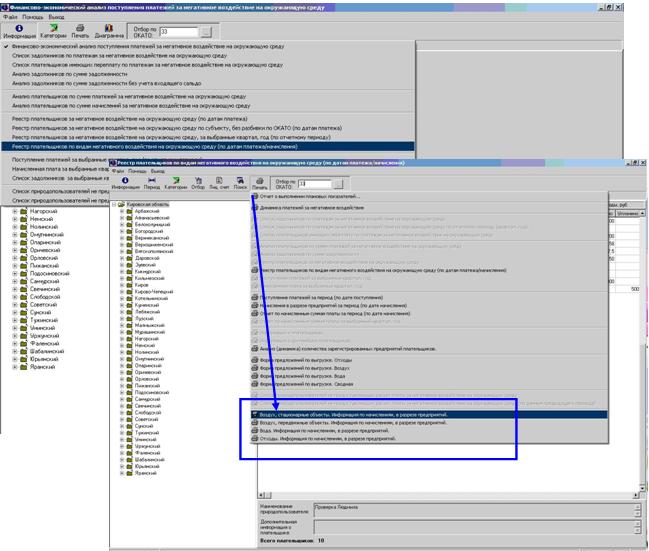Collapse the Кировская область root node
649x551 pixels.
[x=113, y=204]
